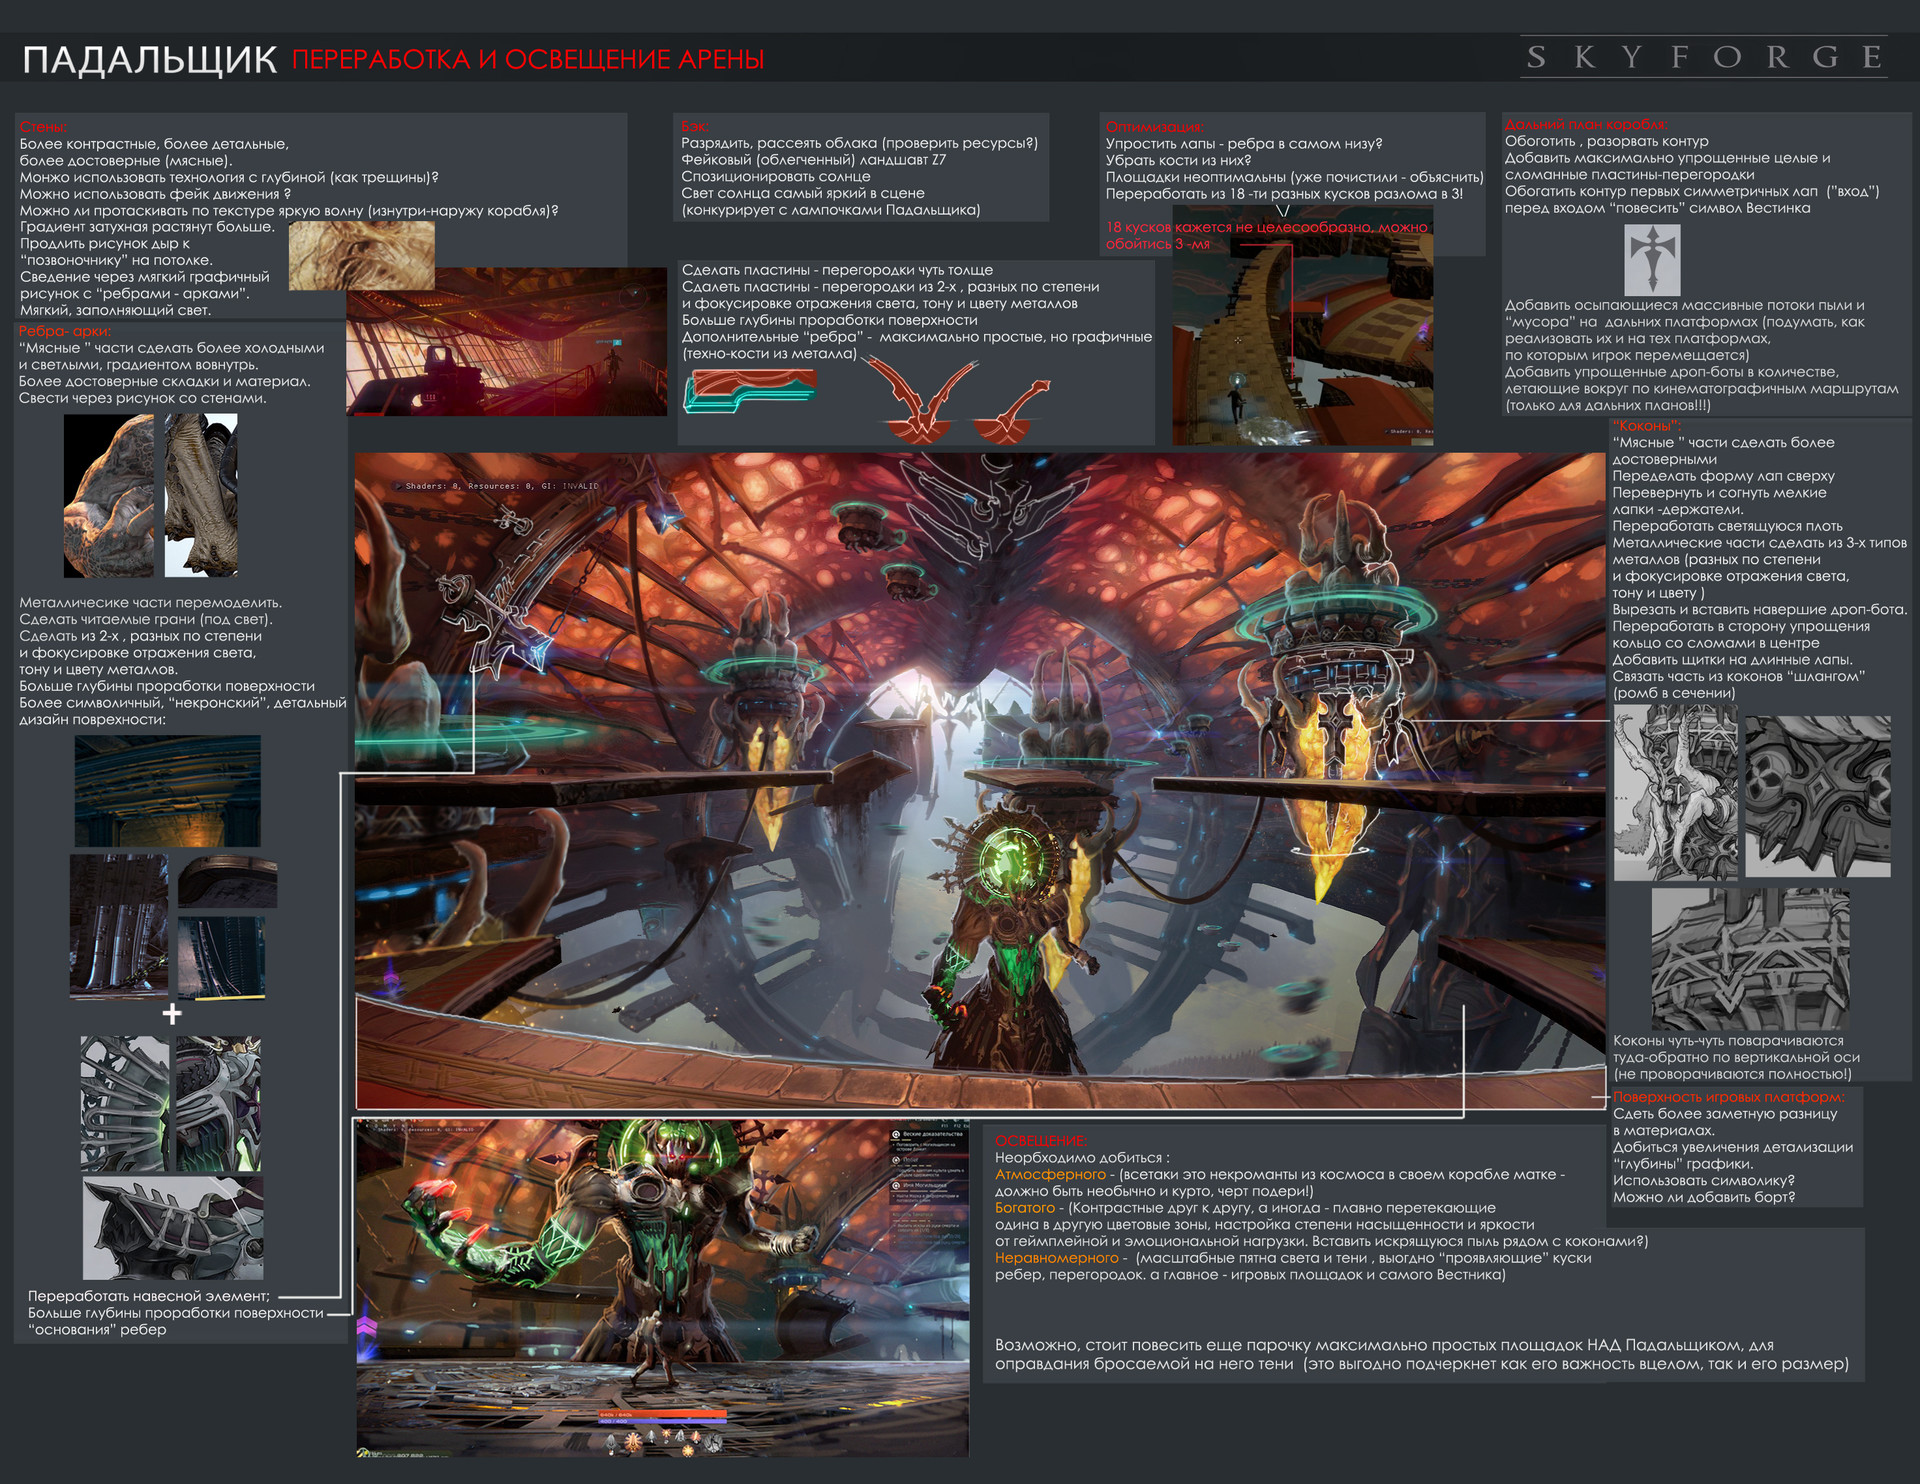Open the red corridor game screenshot
Image resolution: width=1920 pixels, height=1484 pixels.
coord(506,341)
